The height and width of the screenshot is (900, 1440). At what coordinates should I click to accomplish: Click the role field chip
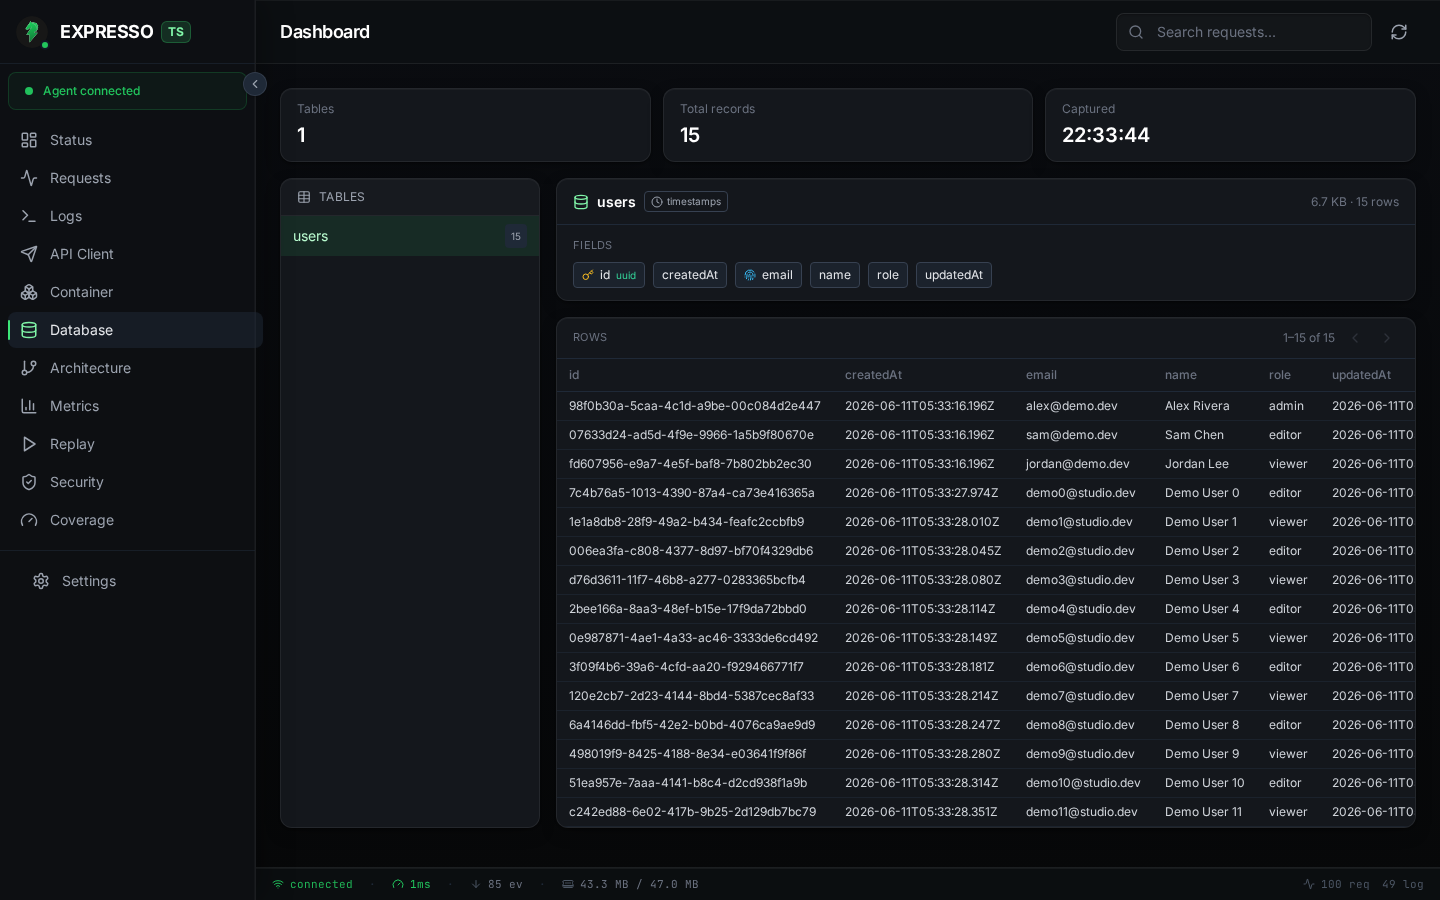(888, 275)
